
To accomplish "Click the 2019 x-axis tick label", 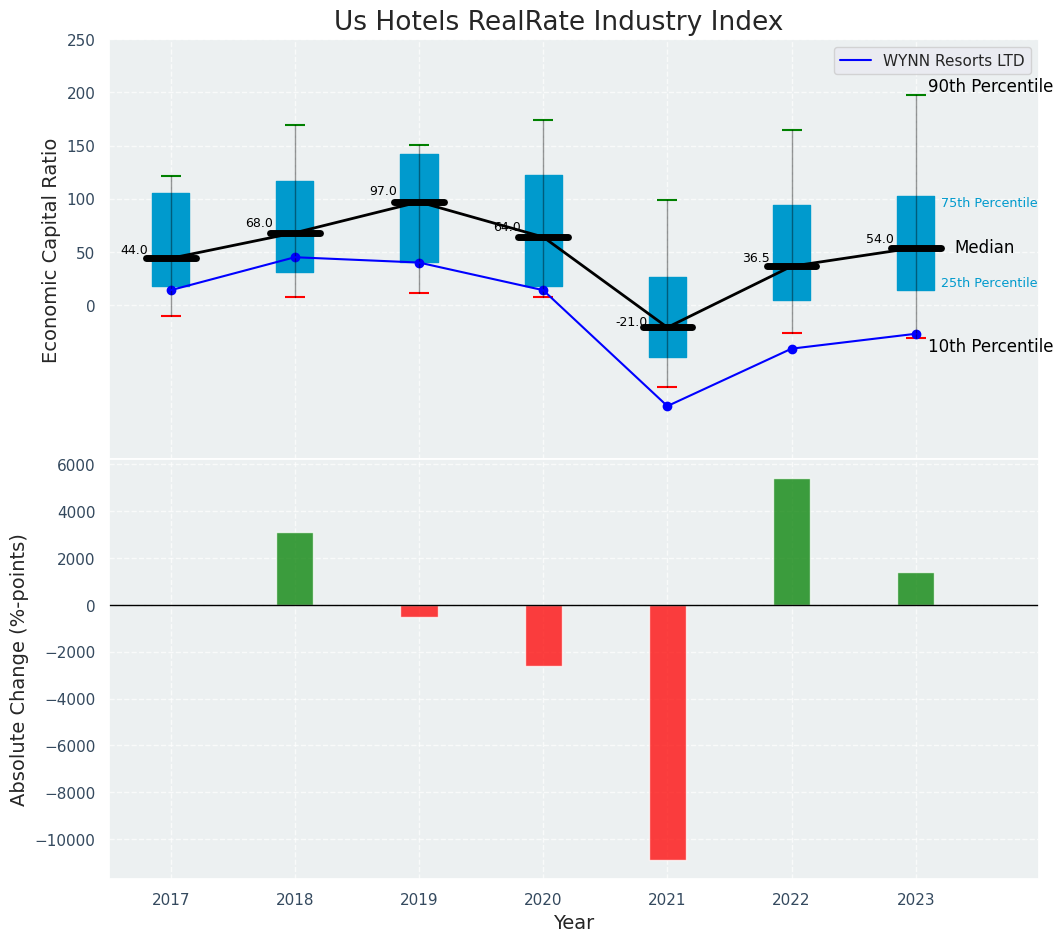I will tap(419, 899).
